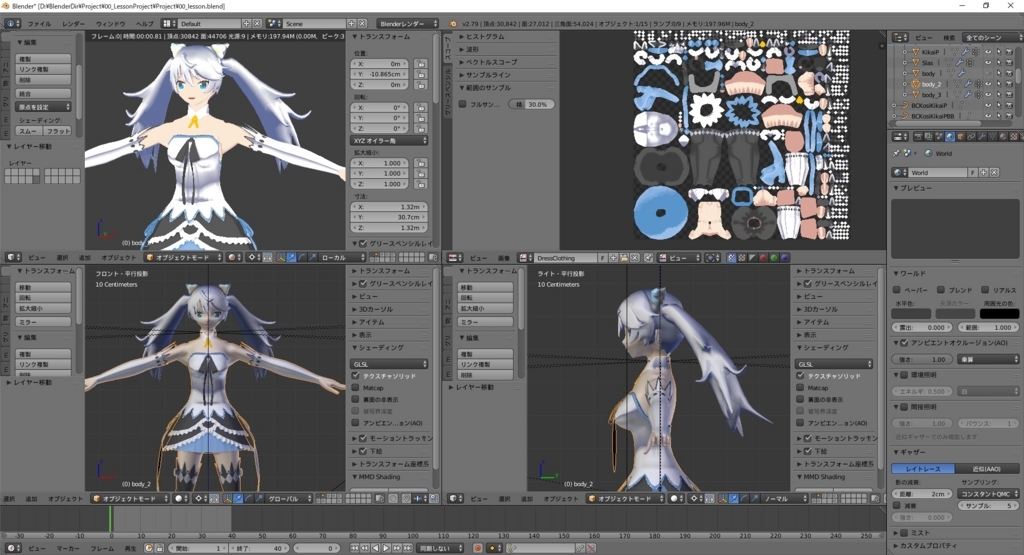The image size is (1024, 555).
Task: Click the timeline use preview range icon
Action: (149, 548)
